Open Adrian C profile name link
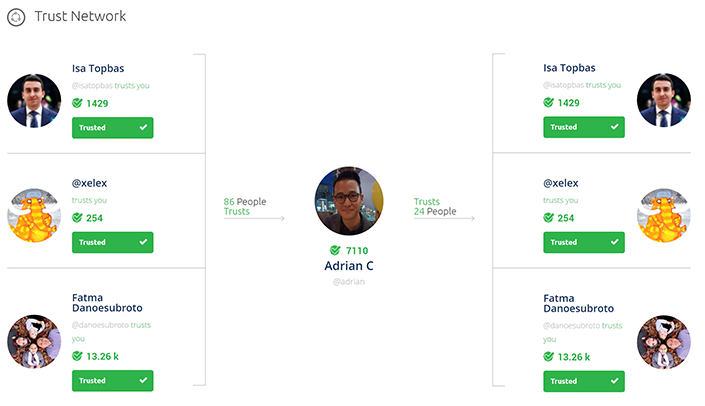 [349, 266]
